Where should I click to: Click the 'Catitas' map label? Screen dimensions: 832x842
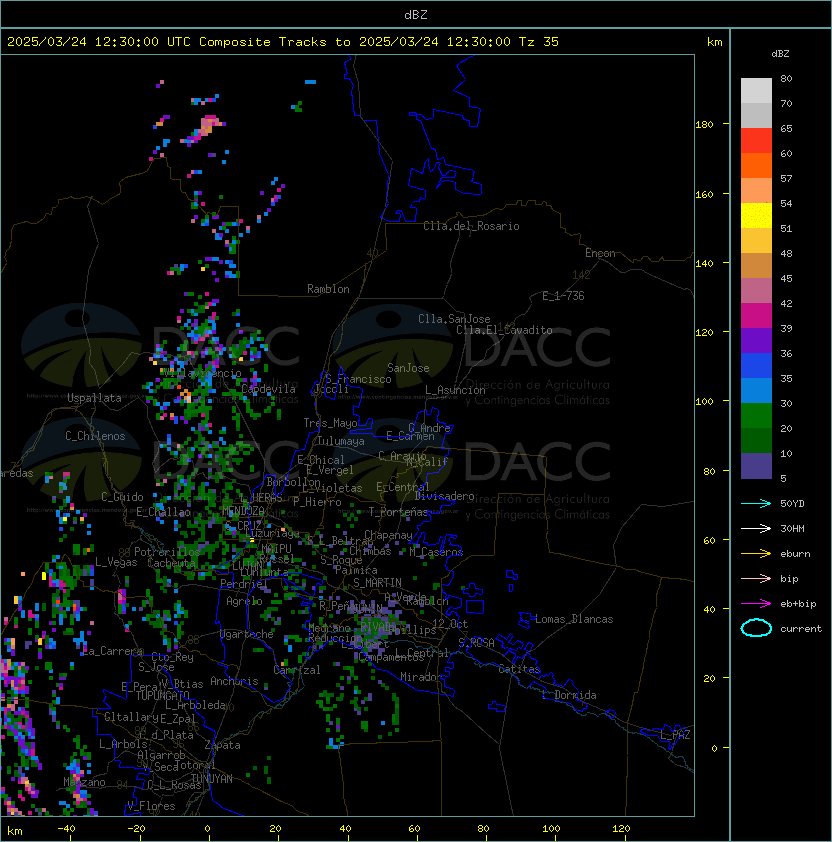click(x=519, y=669)
